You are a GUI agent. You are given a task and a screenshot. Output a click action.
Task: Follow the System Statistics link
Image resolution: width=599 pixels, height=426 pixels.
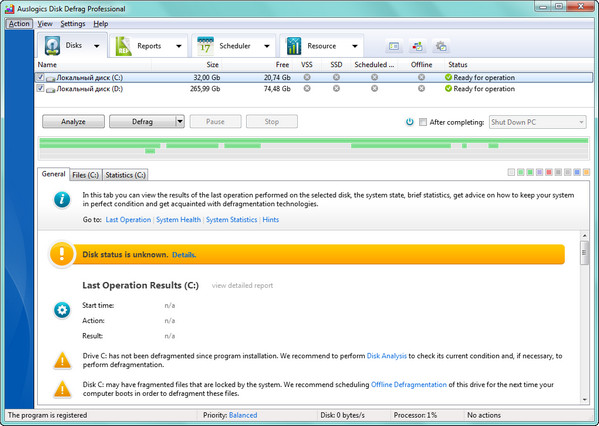(x=232, y=220)
